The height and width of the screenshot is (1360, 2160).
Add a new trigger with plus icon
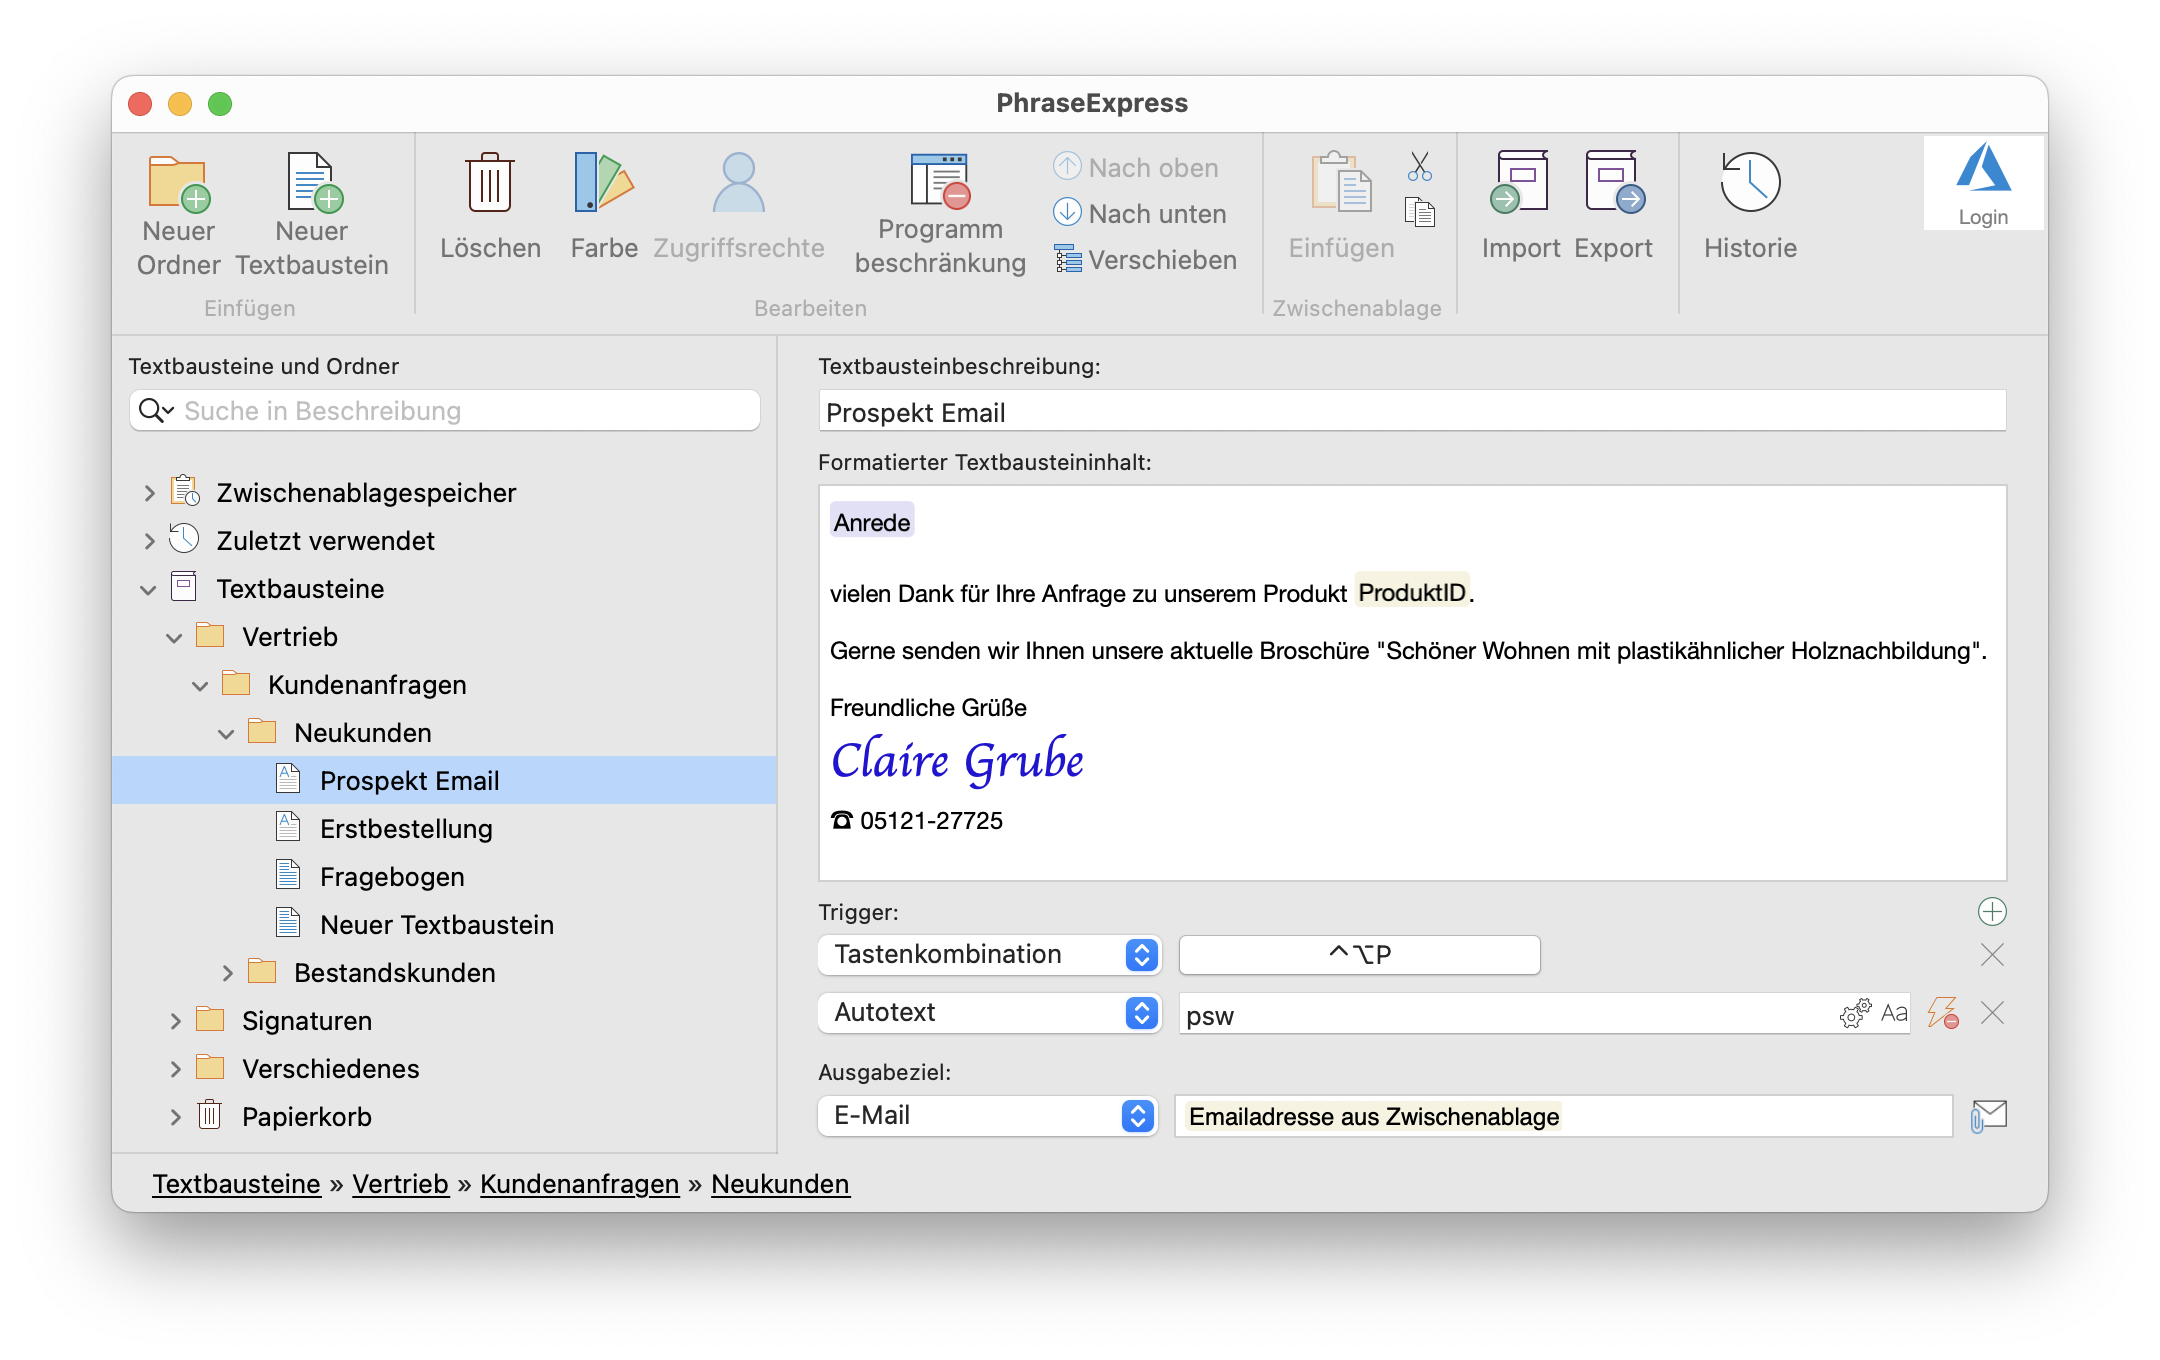click(x=1992, y=911)
